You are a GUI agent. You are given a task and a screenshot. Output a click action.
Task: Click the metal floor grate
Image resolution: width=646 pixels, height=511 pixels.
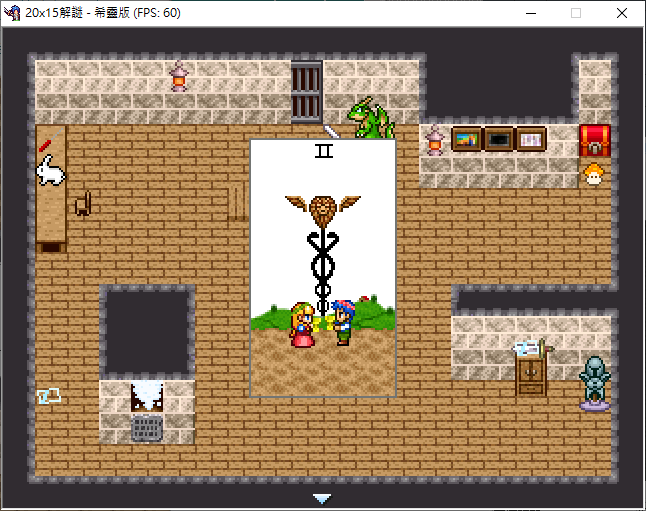pyautogui.click(x=147, y=428)
